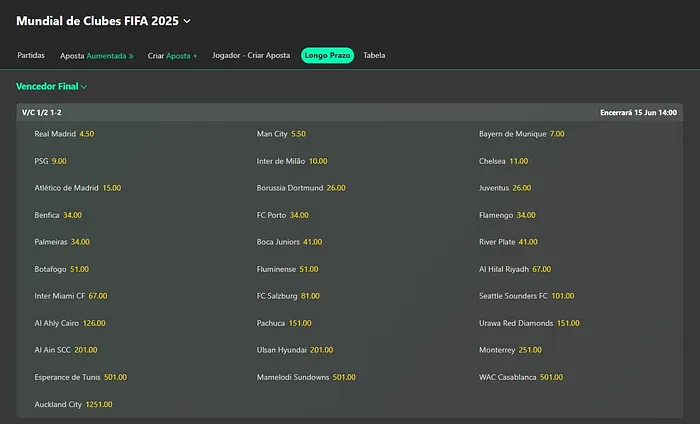This screenshot has width=700, height=424.
Task: Open the Partidas tab
Action: pos(31,55)
